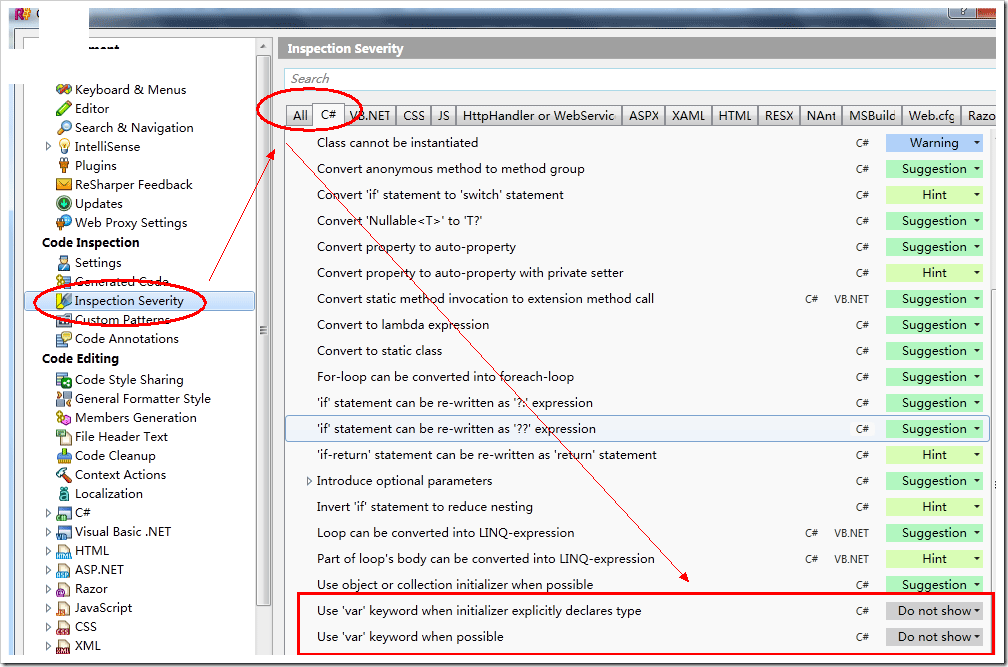Switch to the CSS tab
Screen dimensions: 1008x667
pyautogui.click(x=414, y=116)
